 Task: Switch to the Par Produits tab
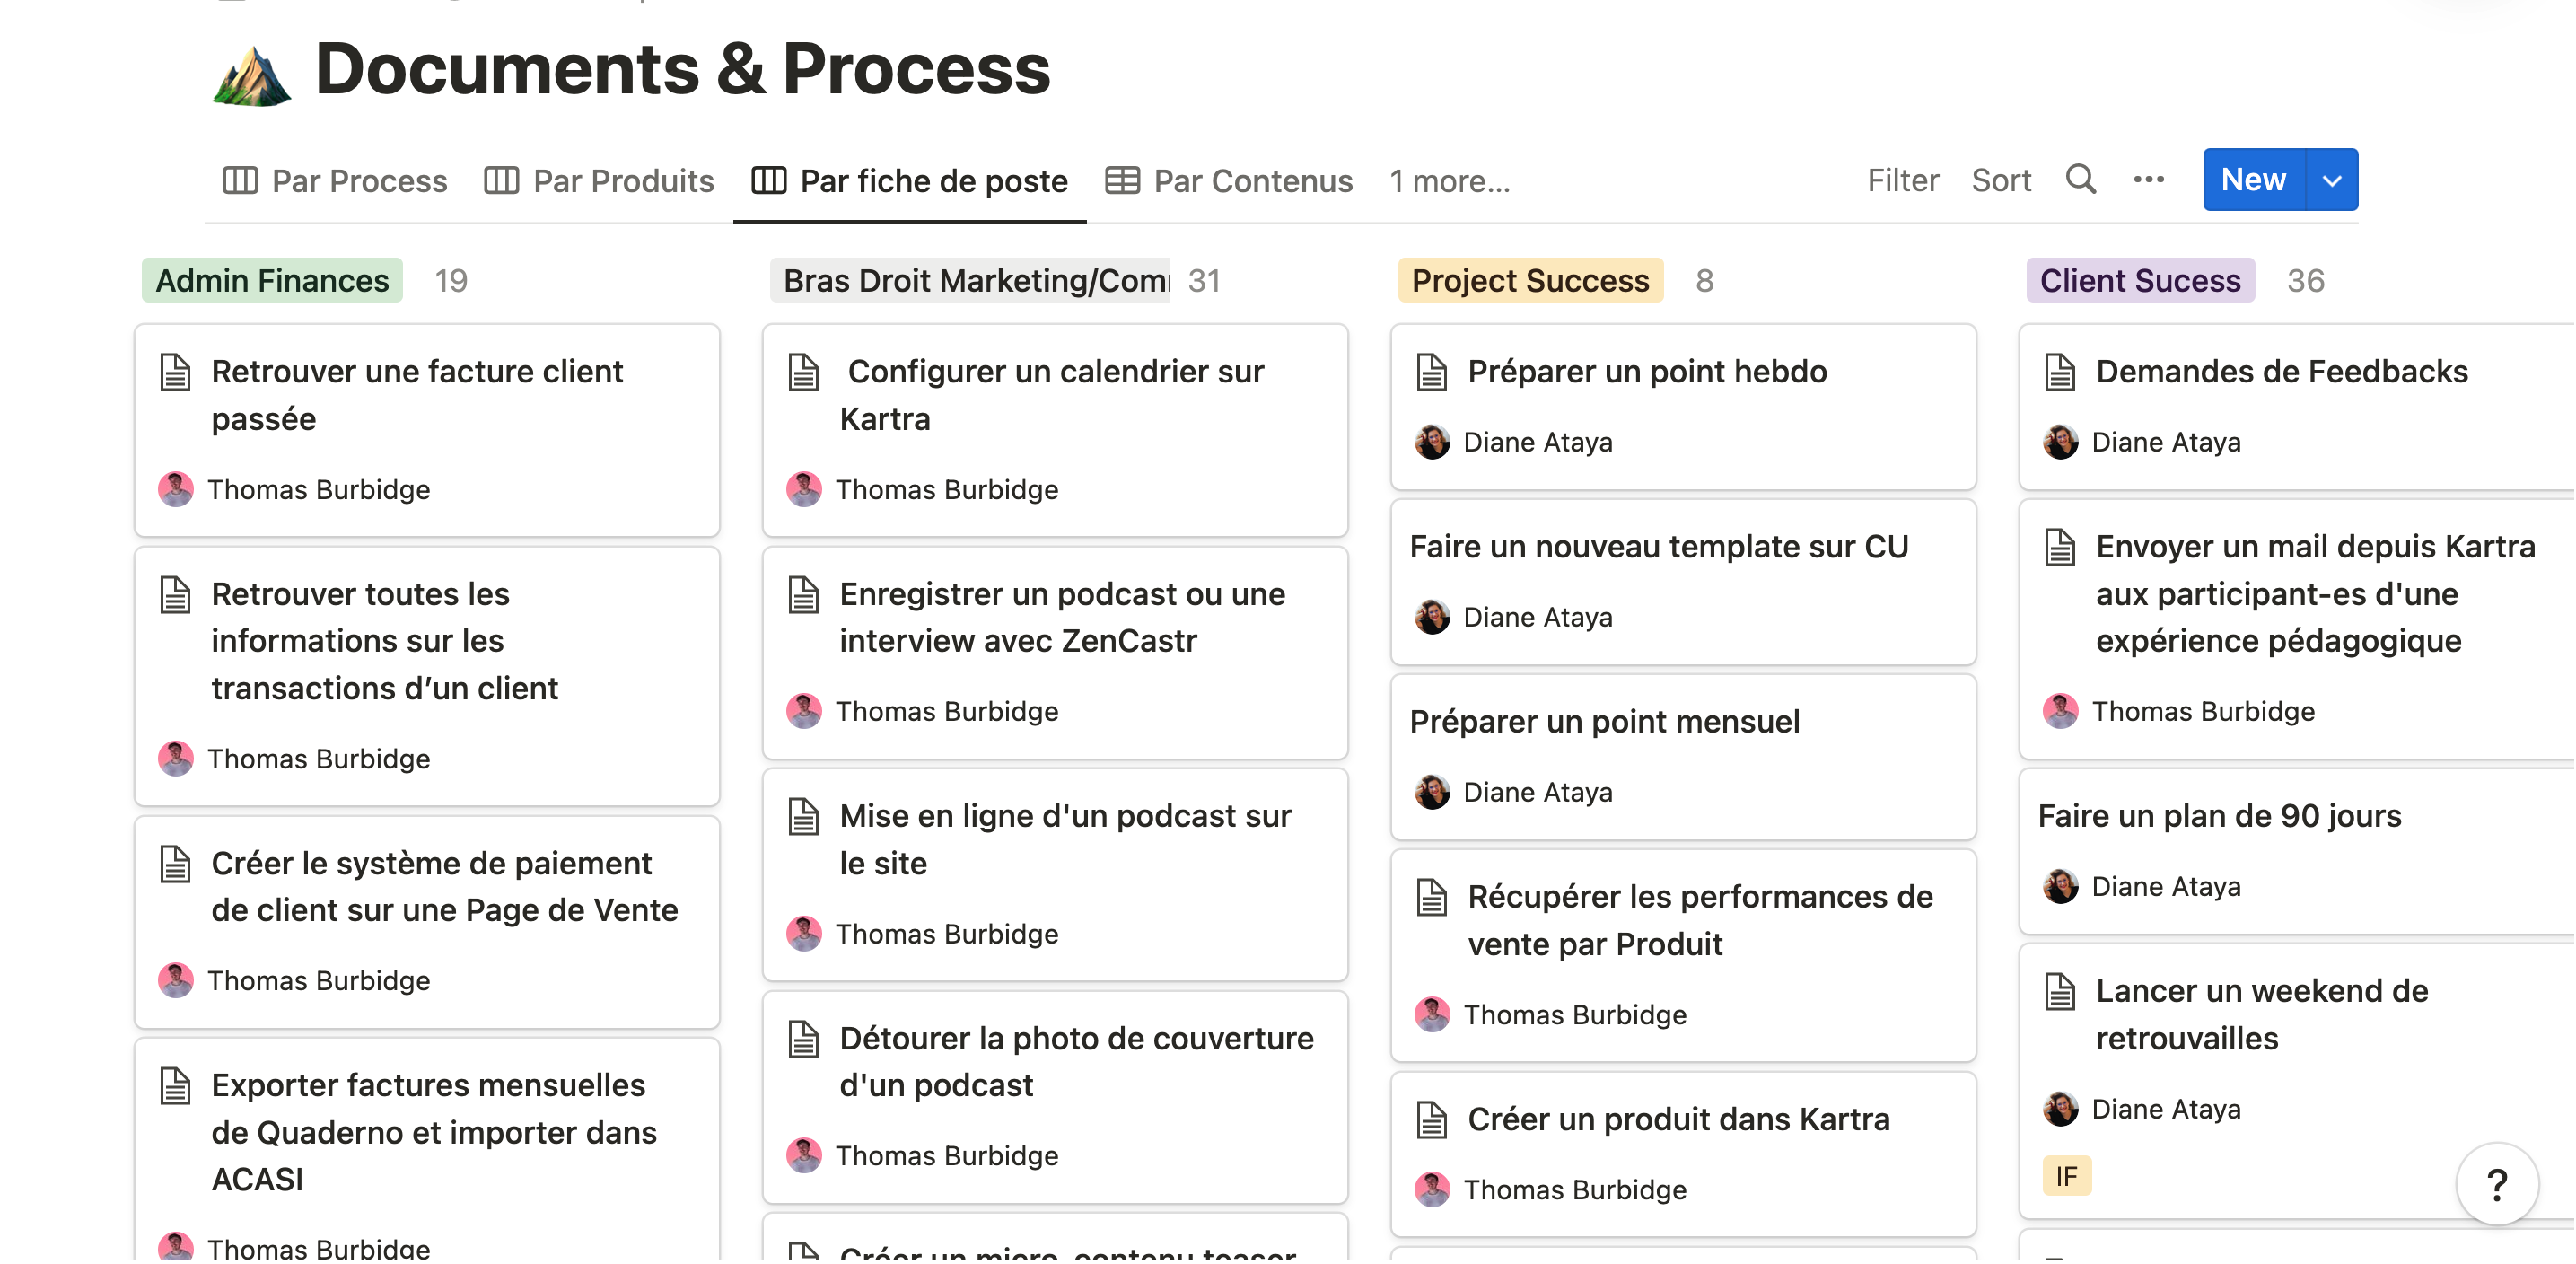[622, 181]
